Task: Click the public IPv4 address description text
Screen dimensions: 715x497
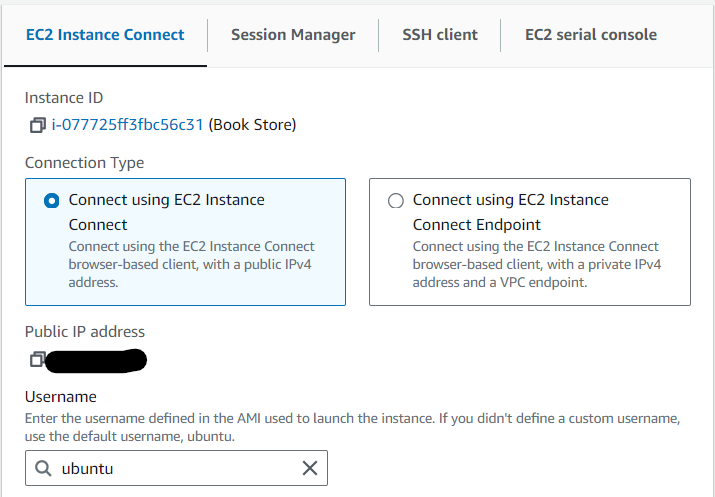Action: coord(191,264)
